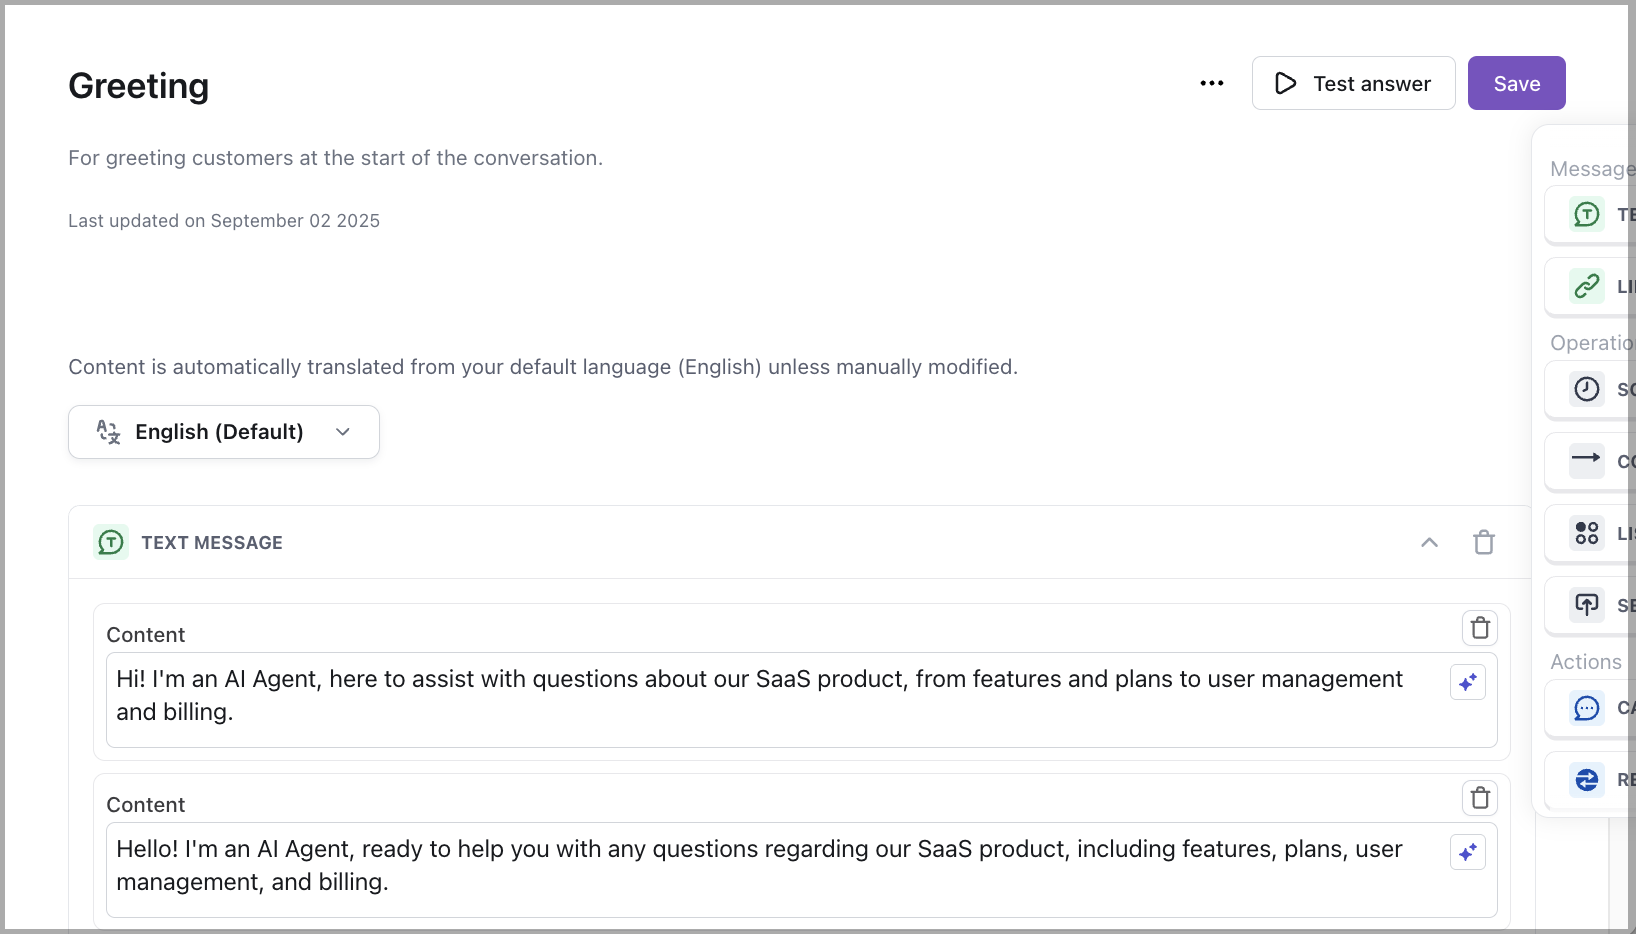The image size is (1636, 934).
Task: Delete the first Content field using its trash icon
Action: pyautogui.click(x=1480, y=628)
